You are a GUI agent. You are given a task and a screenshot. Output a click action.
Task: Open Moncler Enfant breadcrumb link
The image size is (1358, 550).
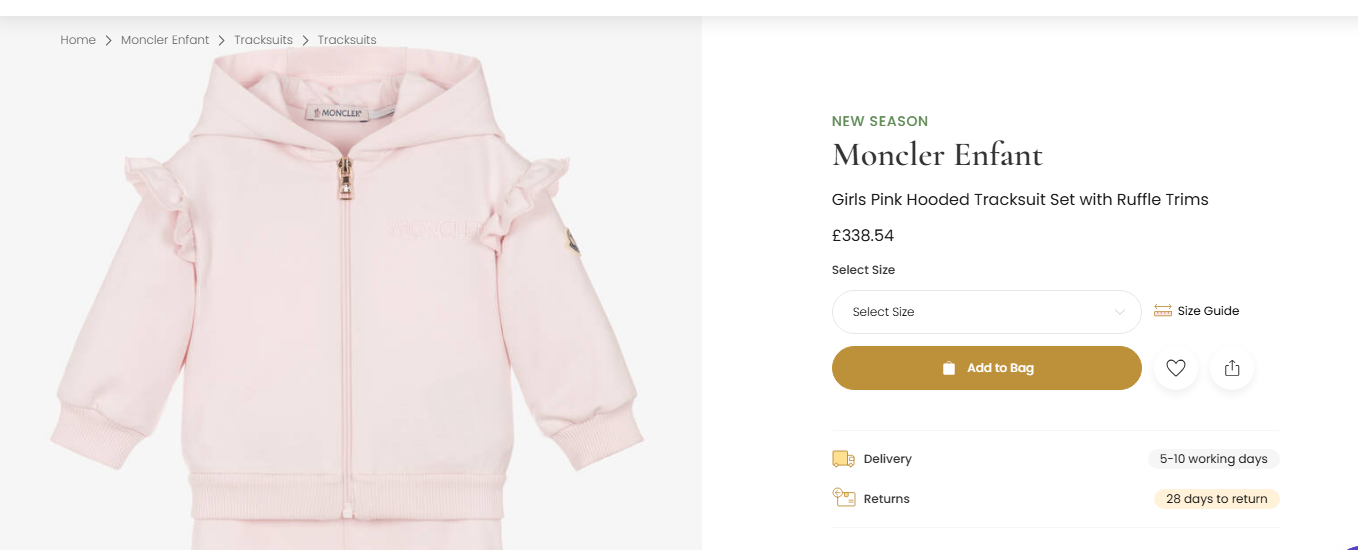coord(165,40)
